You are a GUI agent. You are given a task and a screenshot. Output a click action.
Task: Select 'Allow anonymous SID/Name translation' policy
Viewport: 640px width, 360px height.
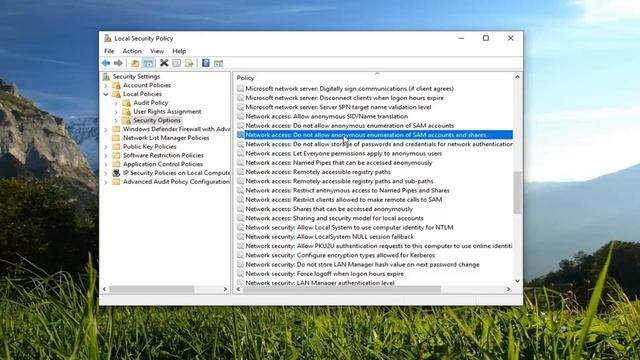(x=327, y=116)
